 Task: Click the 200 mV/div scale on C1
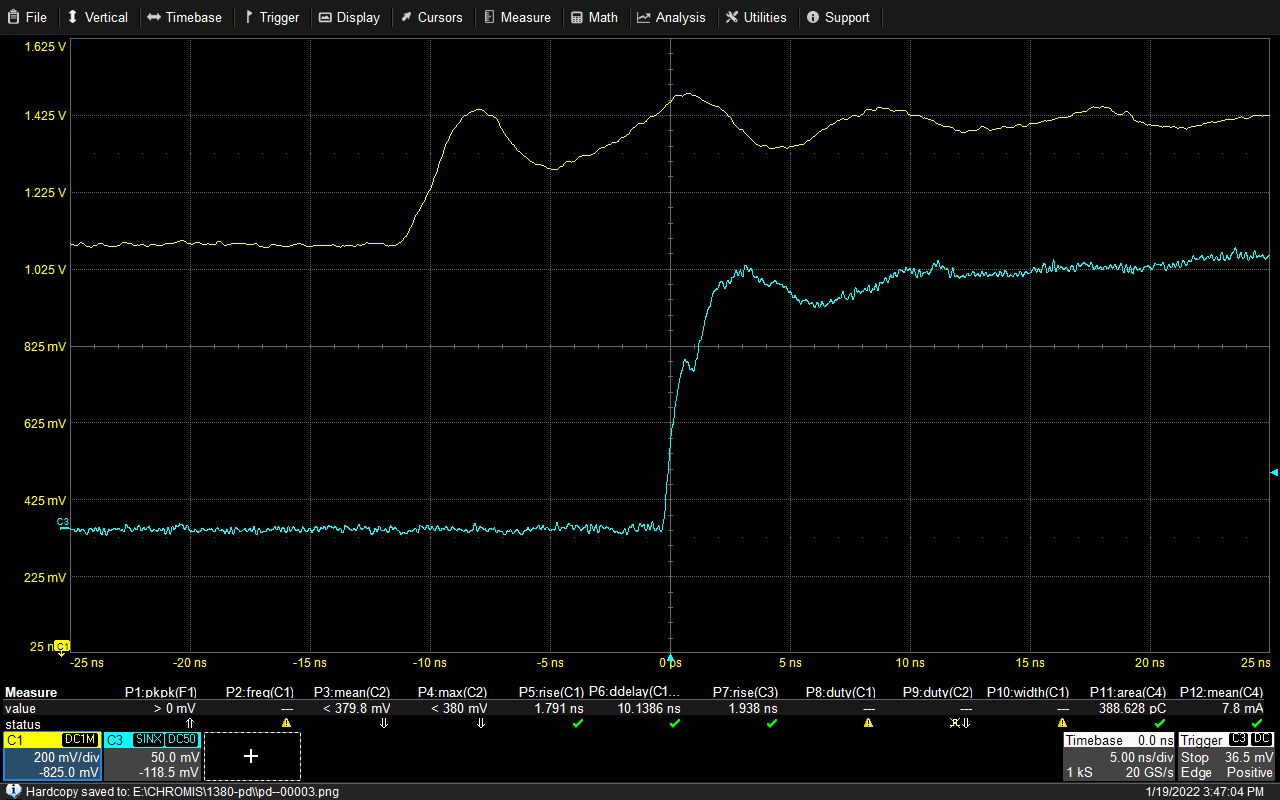coord(68,757)
